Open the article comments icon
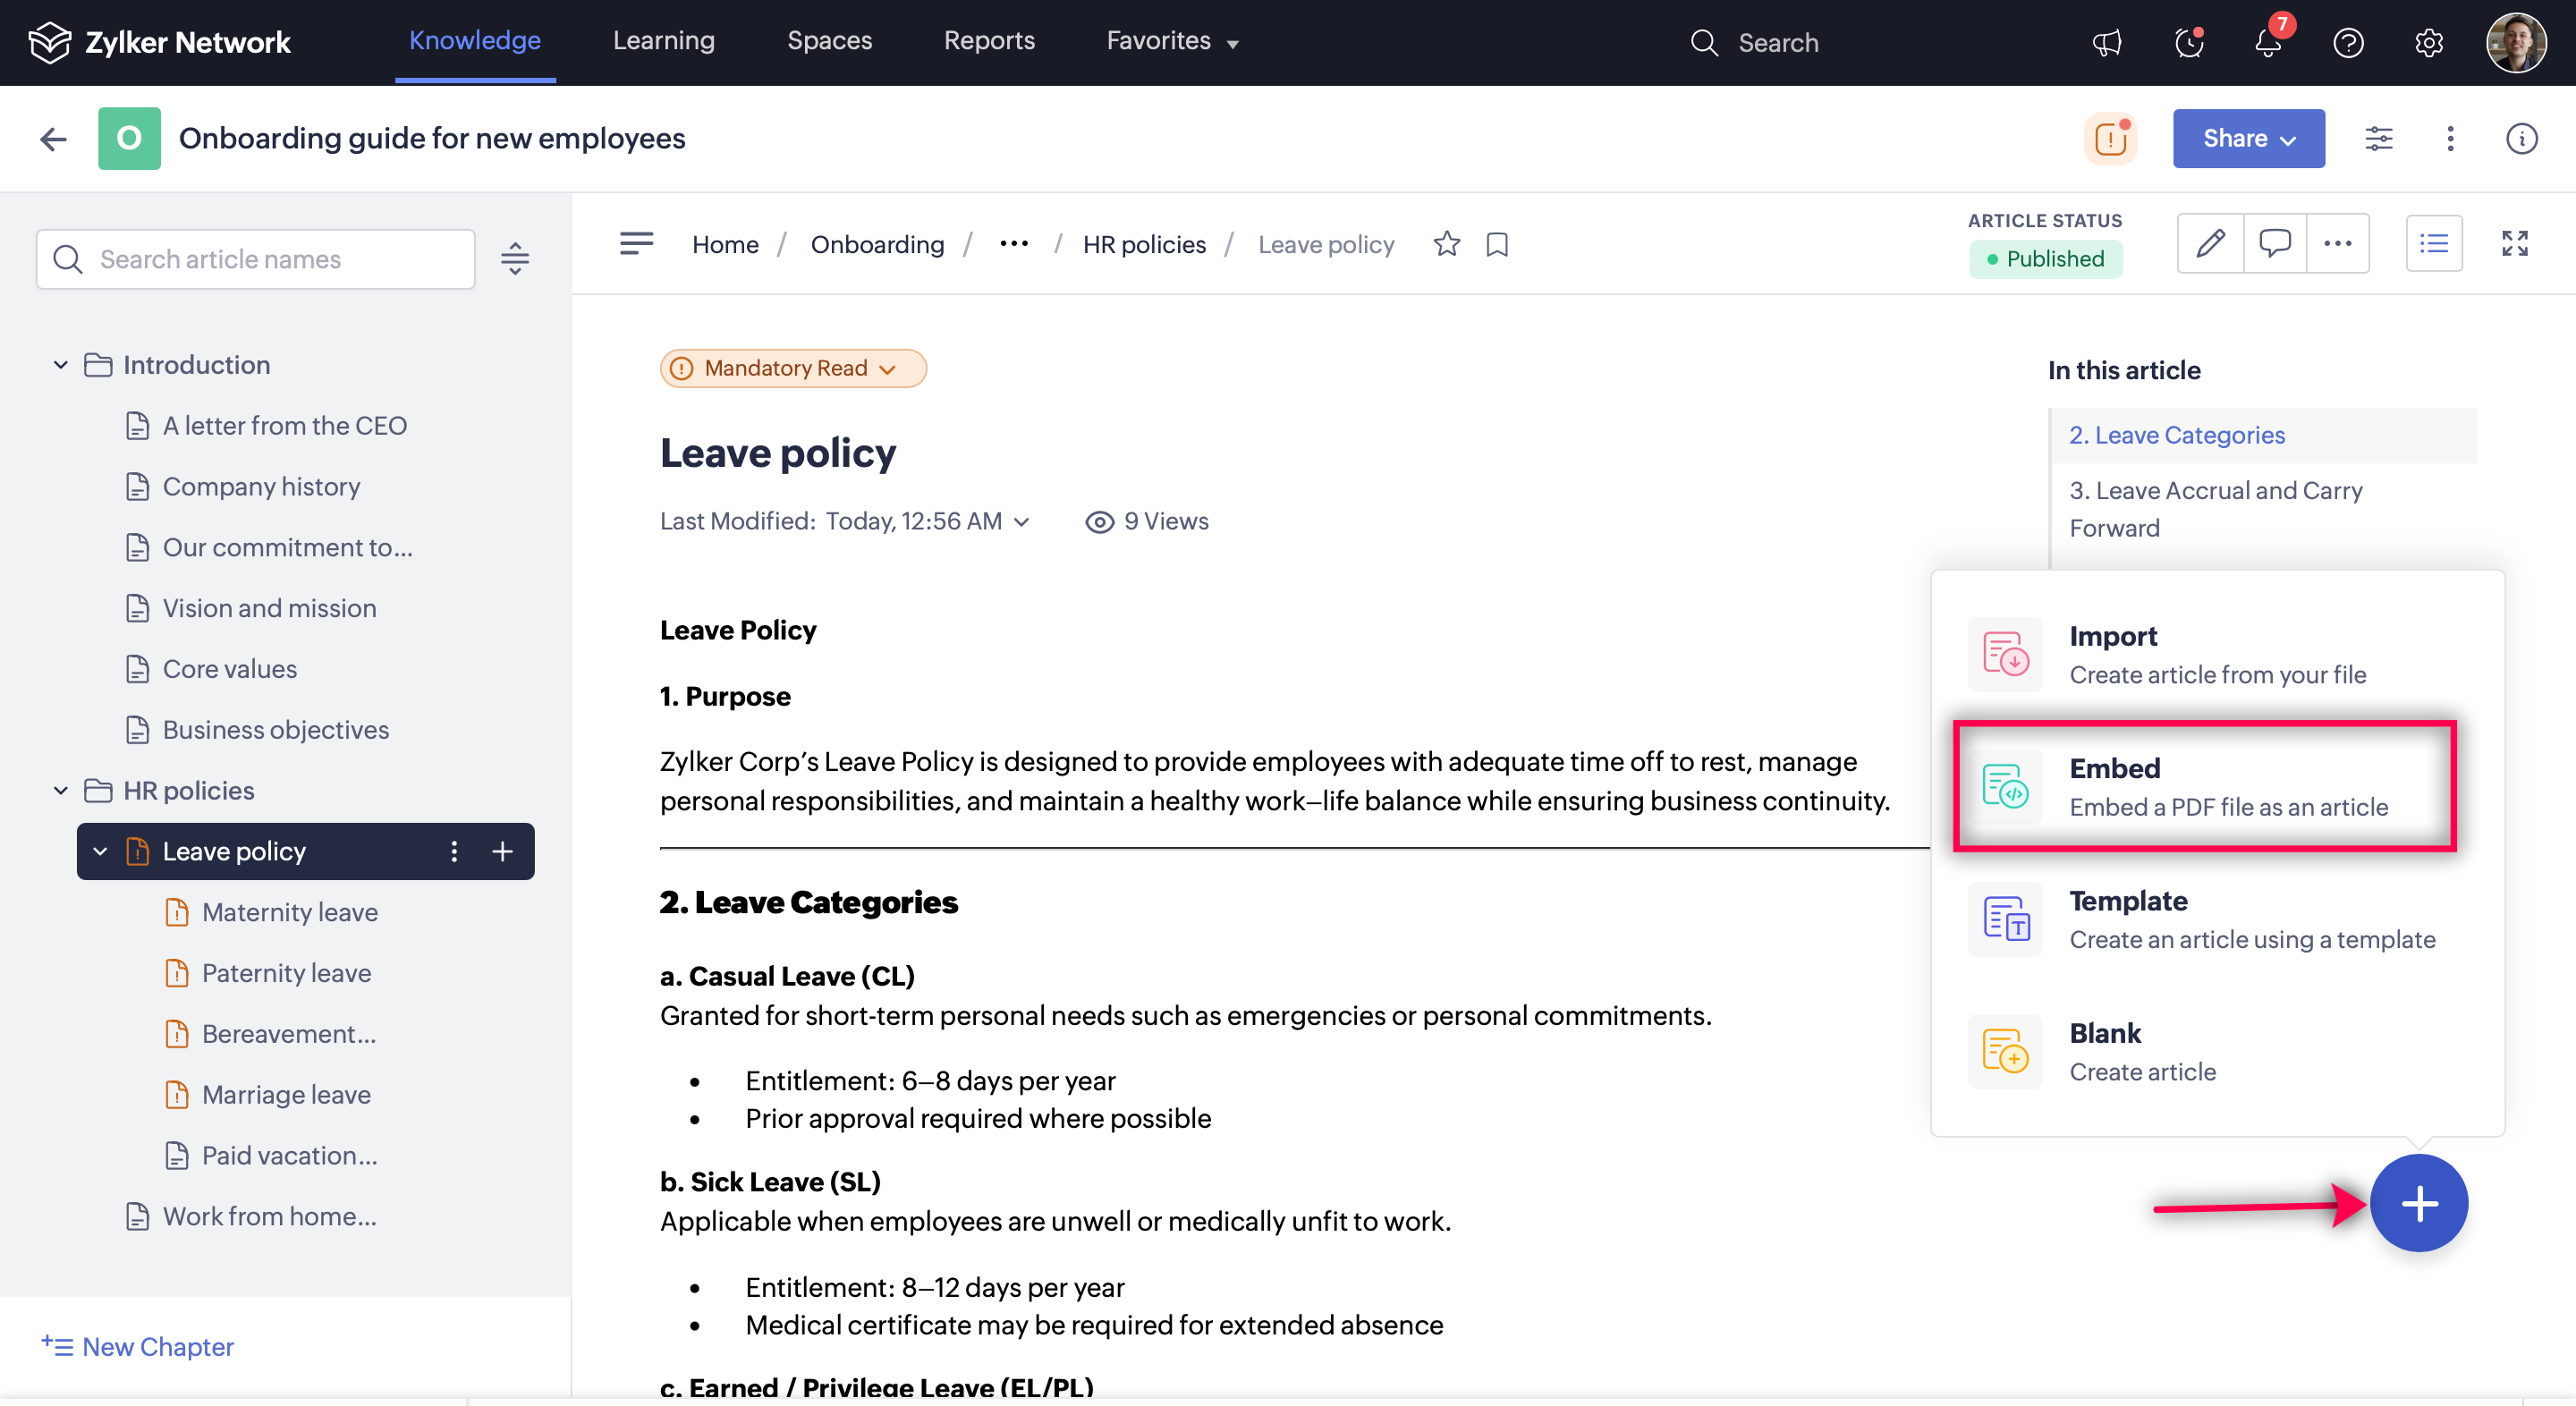The image size is (2576, 1406). (x=2274, y=243)
